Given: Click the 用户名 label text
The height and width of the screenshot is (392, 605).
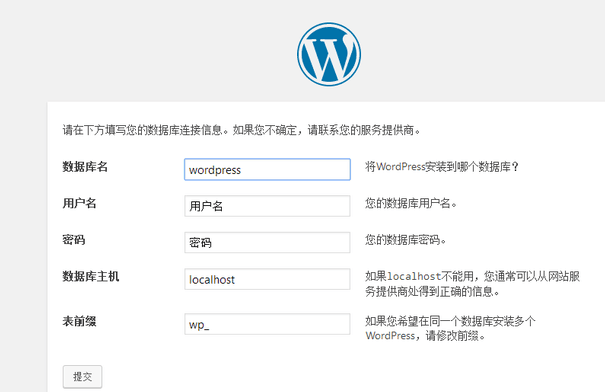Looking at the screenshot, I should (x=79, y=203).
